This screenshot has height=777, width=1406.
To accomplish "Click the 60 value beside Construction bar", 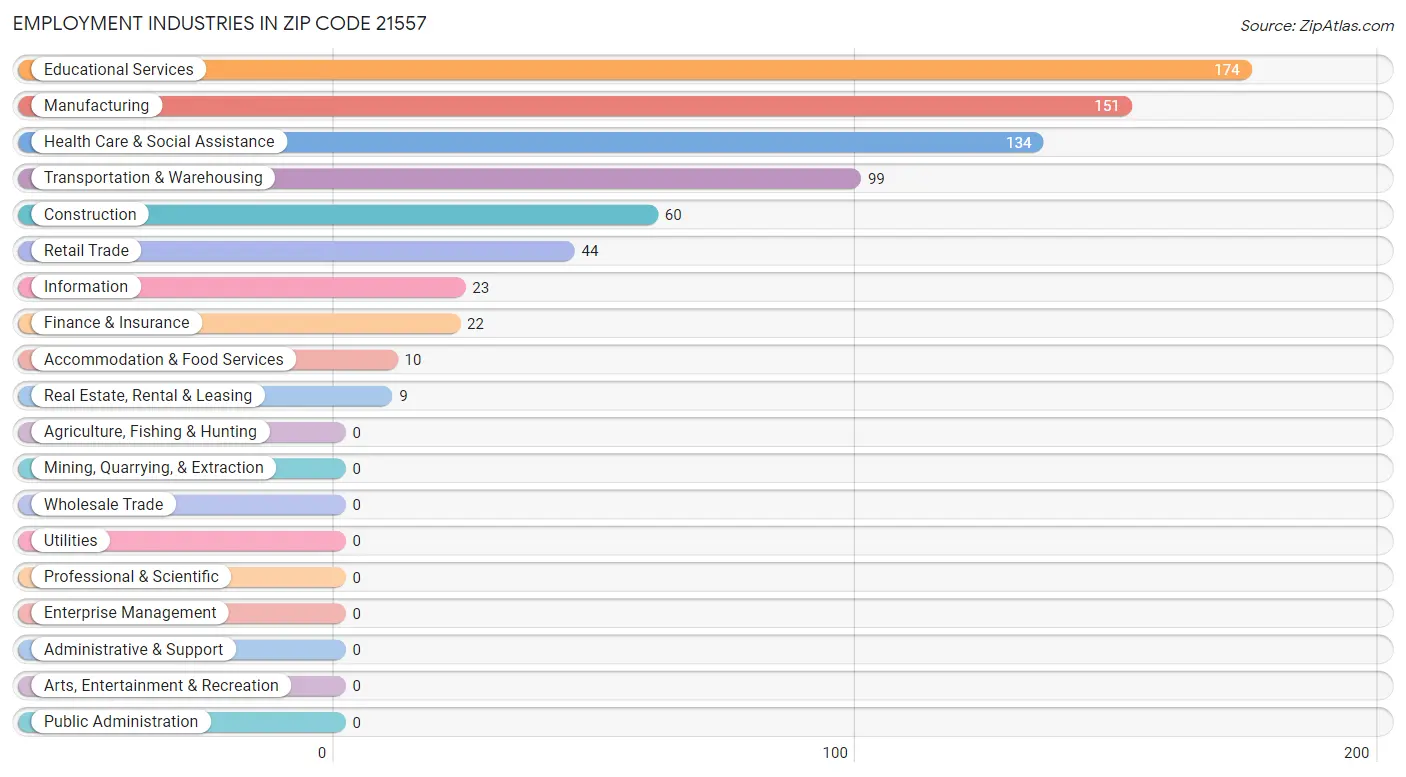I will point(673,215).
